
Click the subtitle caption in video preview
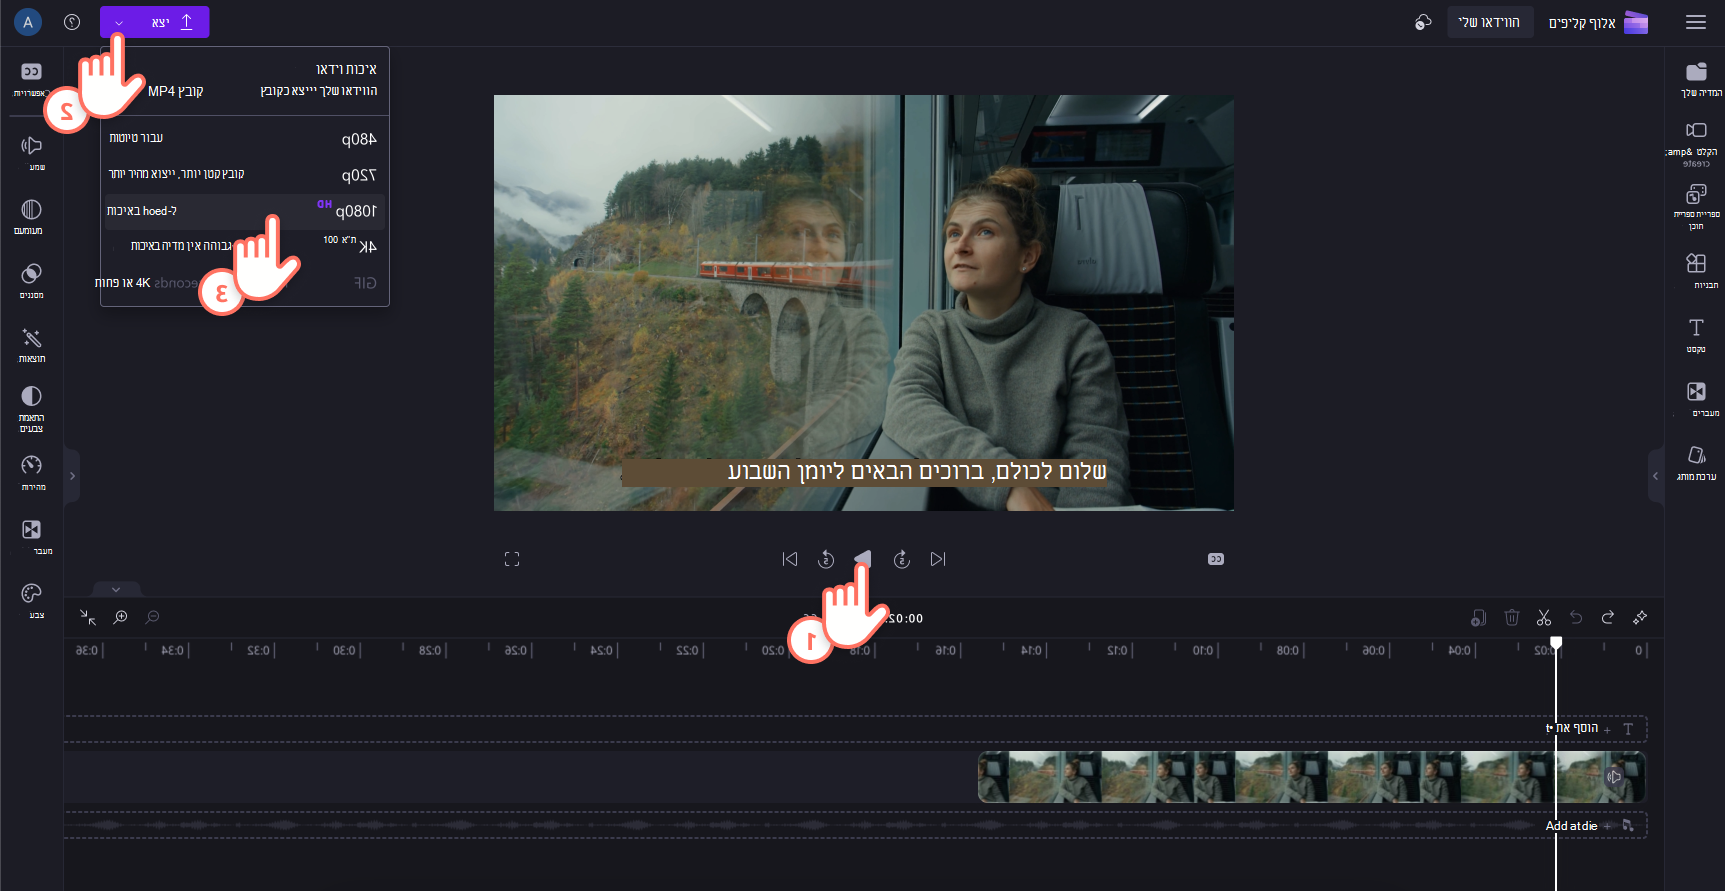tap(865, 472)
